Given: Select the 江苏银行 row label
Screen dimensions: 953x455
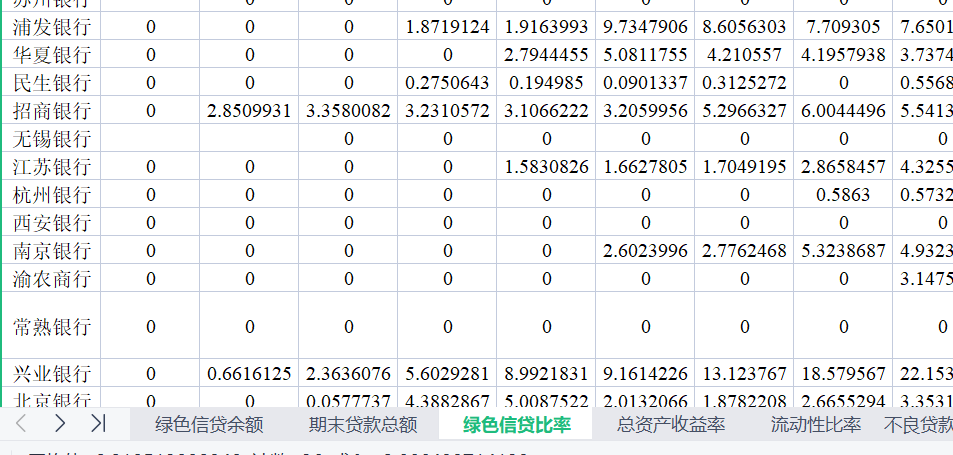Looking at the screenshot, I should pyautogui.click(x=52, y=166).
